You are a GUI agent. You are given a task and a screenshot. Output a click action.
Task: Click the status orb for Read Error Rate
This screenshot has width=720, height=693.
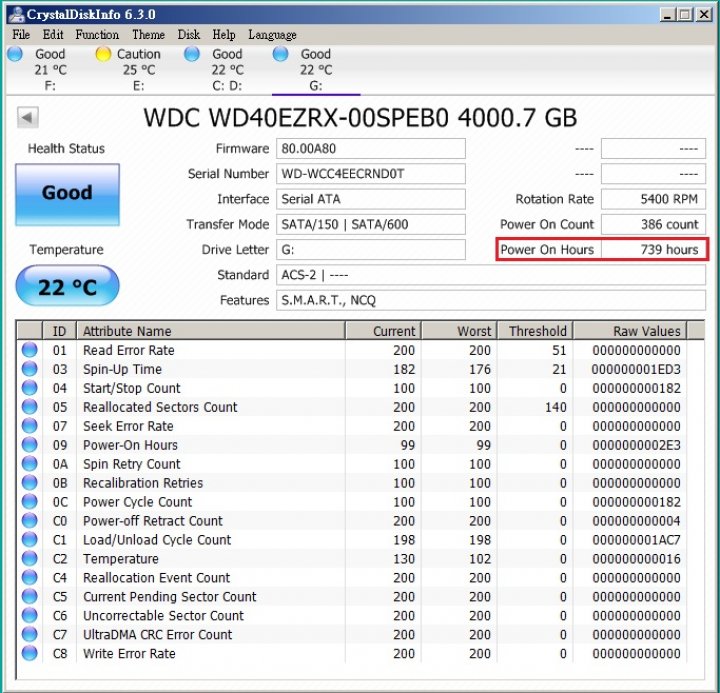coord(29,350)
